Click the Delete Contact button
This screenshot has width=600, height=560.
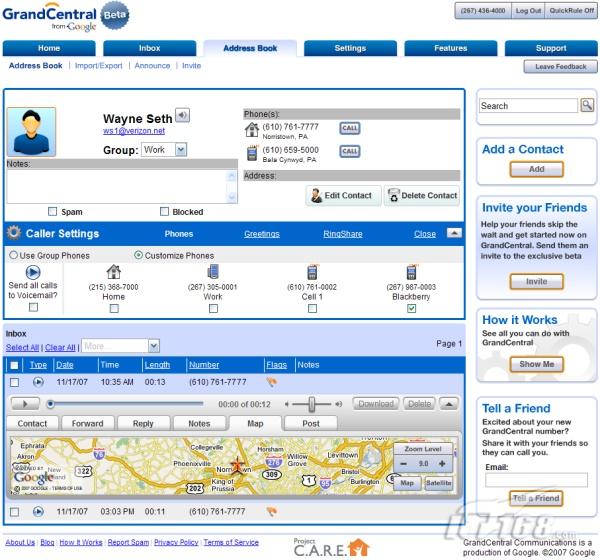[x=422, y=196]
